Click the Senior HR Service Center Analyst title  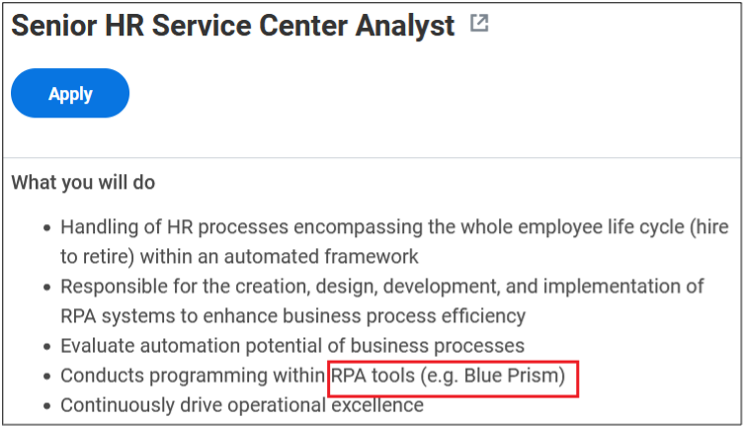[233, 25]
